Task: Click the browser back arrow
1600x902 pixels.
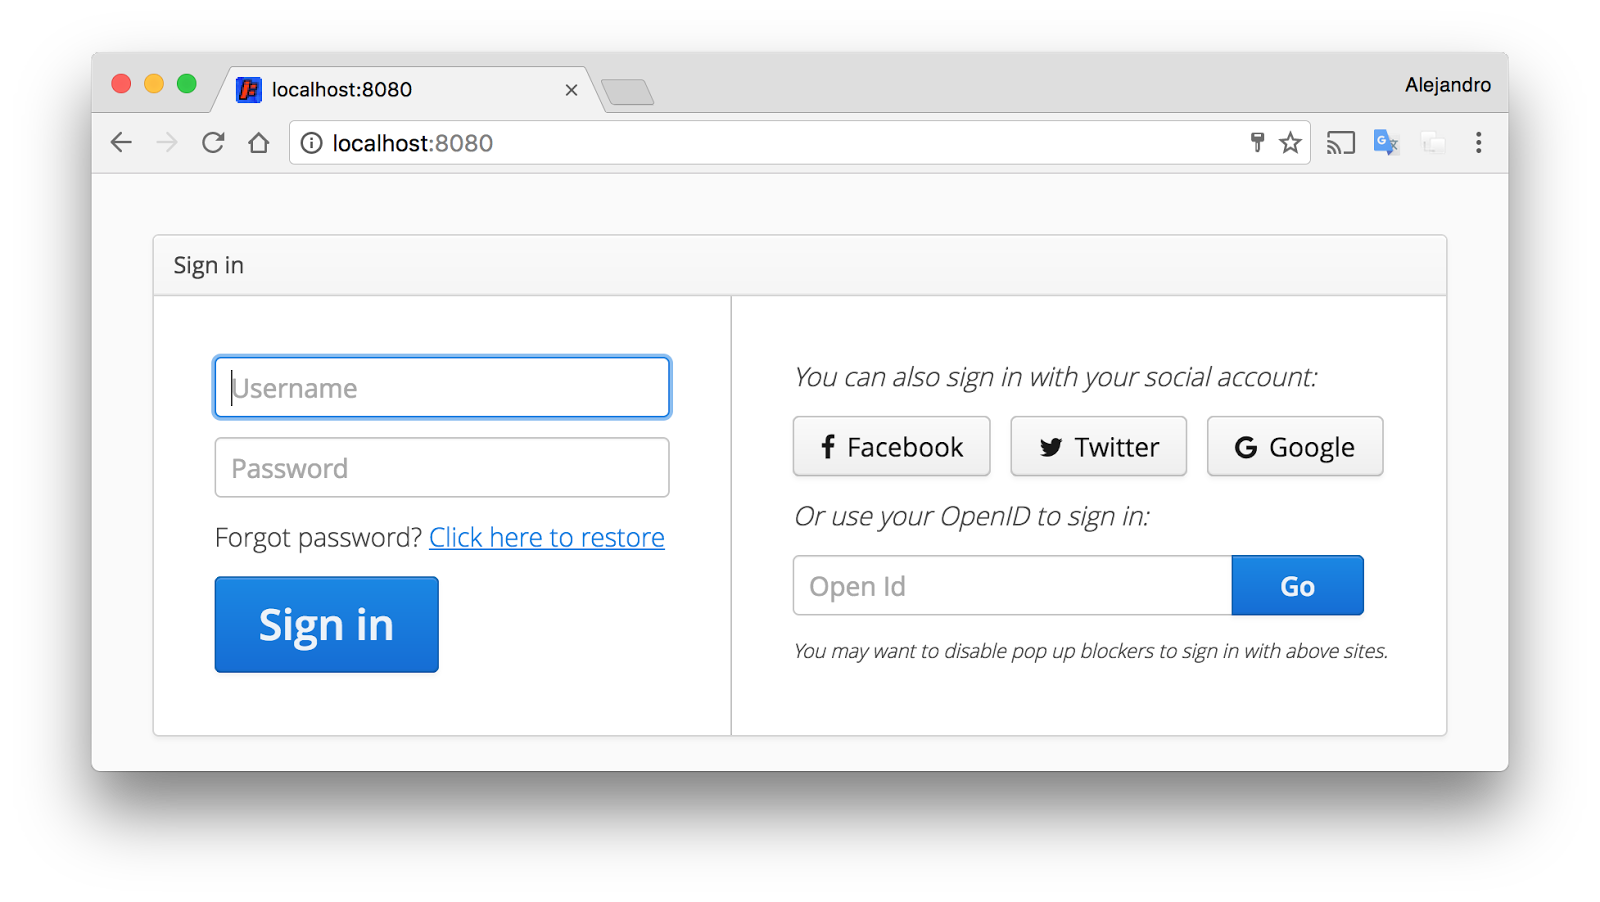Action: (121, 143)
